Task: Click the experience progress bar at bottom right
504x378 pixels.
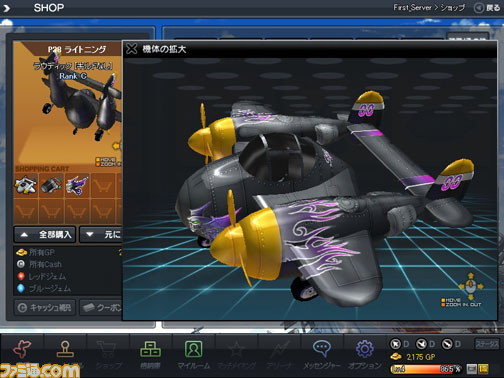Action: pyautogui.click(x=427, y=369)
